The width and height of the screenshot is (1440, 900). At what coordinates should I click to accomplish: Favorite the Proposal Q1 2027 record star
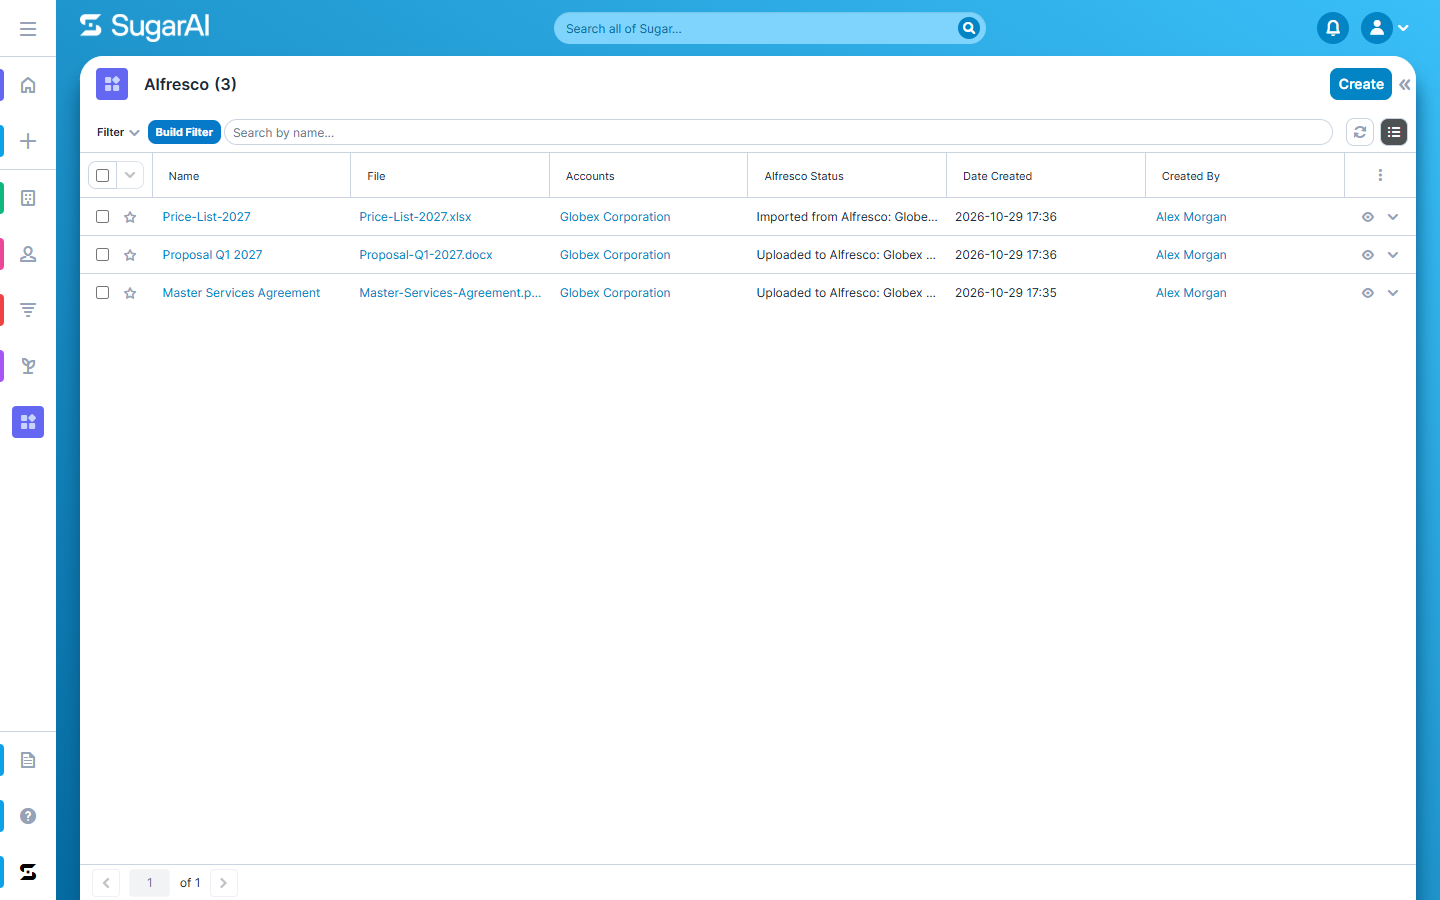[130, 255]
